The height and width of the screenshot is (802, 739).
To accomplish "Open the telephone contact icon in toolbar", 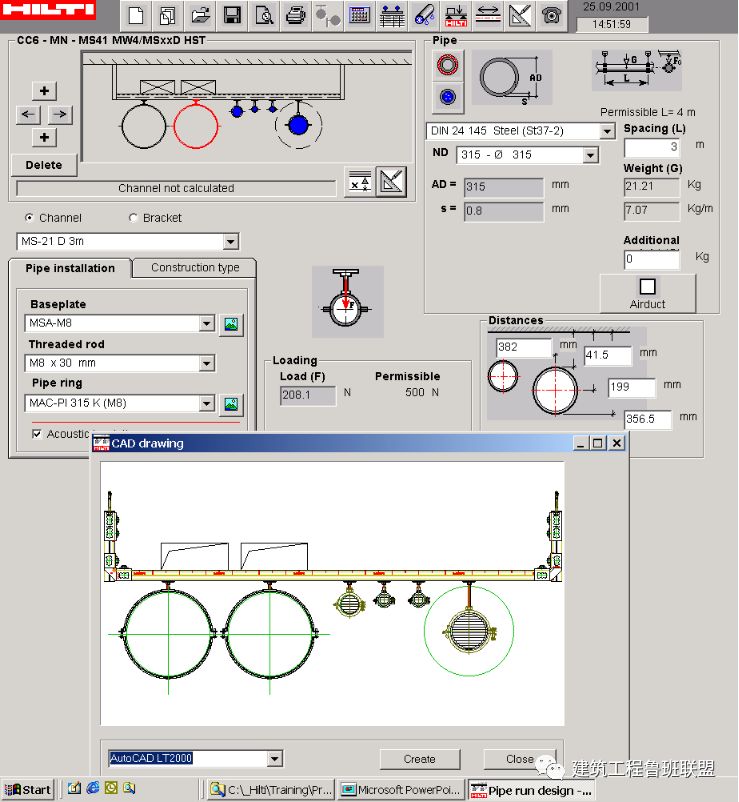I will click(550, 15).
